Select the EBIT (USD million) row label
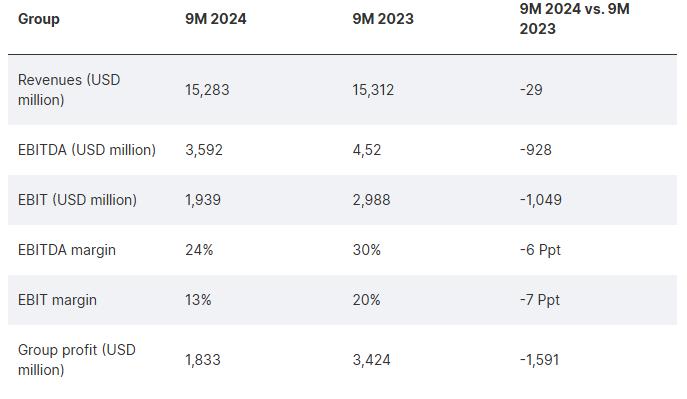The height and width of the screenshot is (399, 687). (77, 200)
